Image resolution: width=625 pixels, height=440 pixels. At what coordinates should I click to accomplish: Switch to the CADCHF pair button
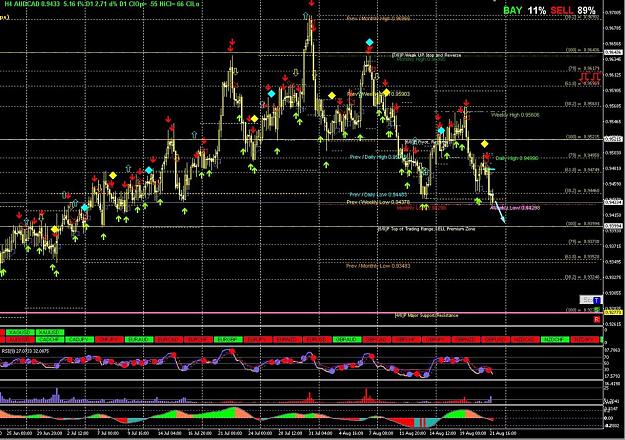click(50, 340)
